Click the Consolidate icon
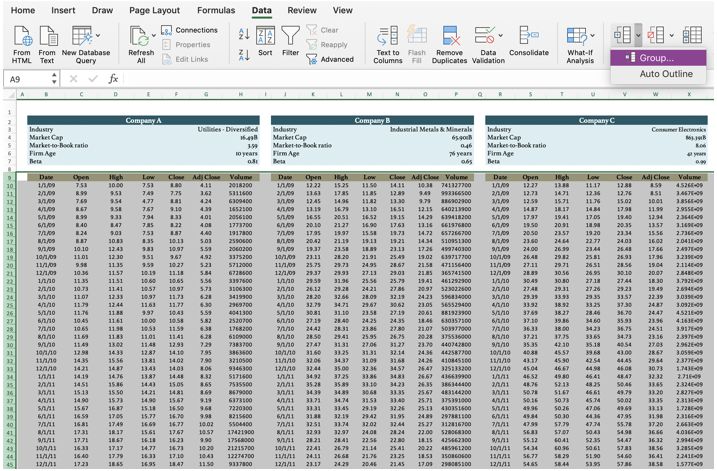Screen dimensions: 717x471 pos(529,41)
